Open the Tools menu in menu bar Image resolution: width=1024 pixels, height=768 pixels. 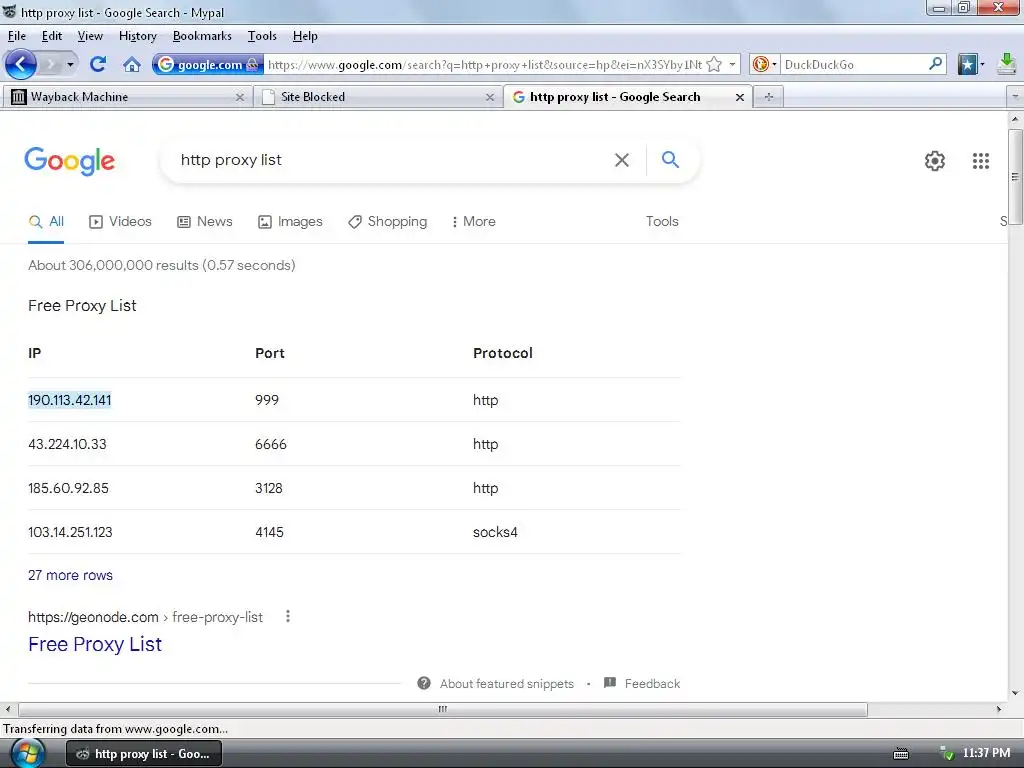pyautogui.click(x=262, y=36)
